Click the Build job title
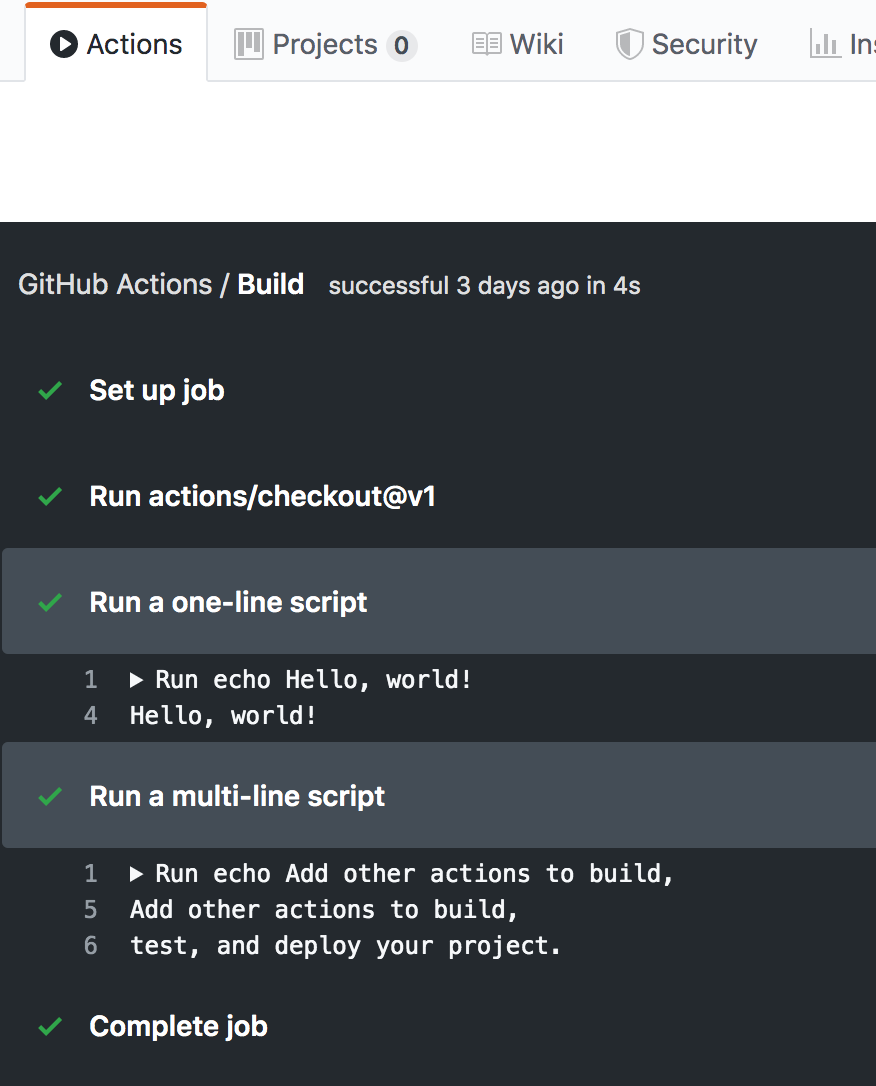The width and height of the screenshot is (876, 1086). tap(271, 285)
